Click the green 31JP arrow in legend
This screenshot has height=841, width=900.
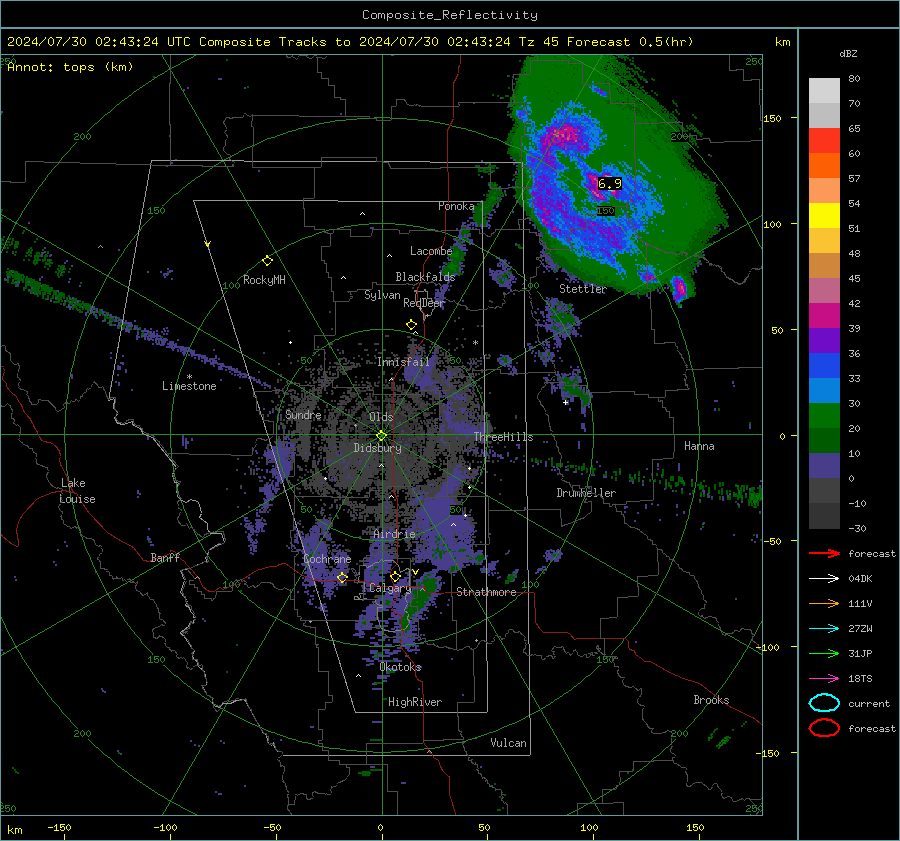pos(824,653)
